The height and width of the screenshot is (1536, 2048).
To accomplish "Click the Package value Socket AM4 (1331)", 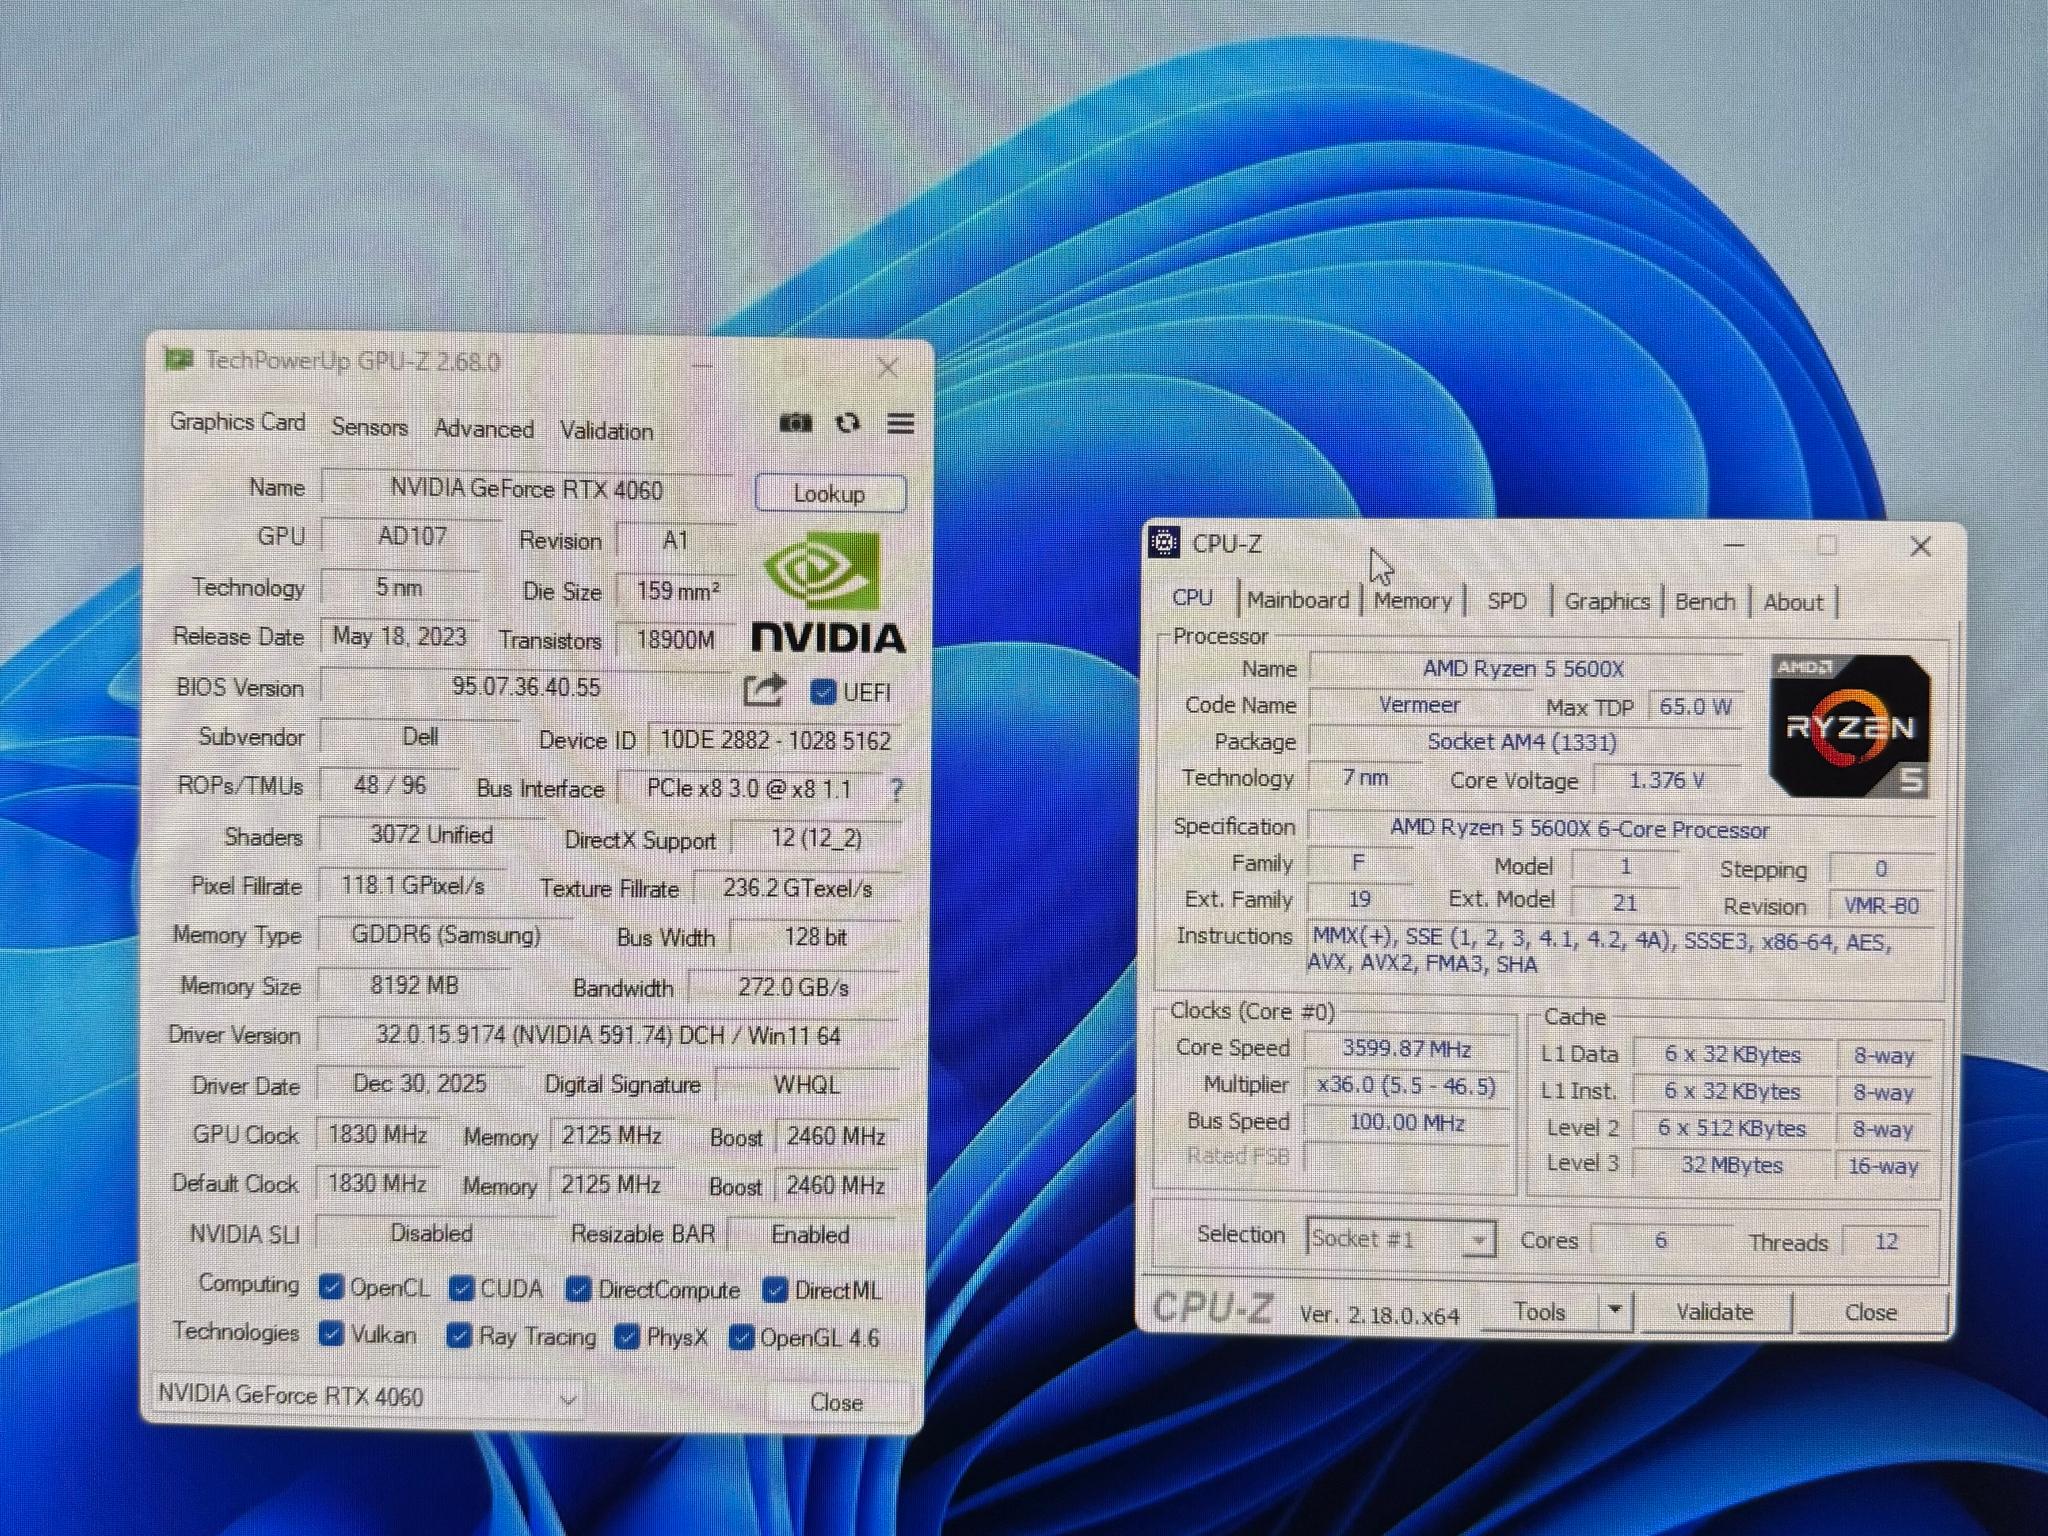I will (1522, 742).
